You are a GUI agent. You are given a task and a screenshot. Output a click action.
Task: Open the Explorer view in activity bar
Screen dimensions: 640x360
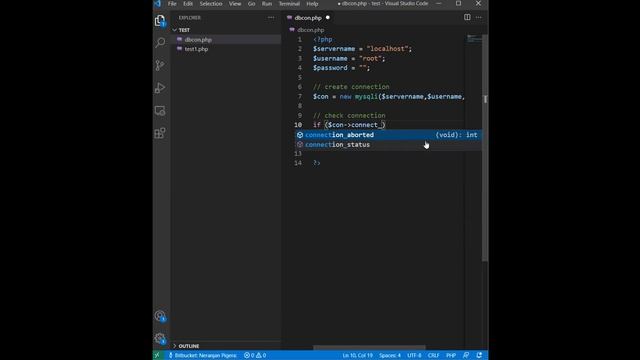pyautogui.click(x=160, y=21)
